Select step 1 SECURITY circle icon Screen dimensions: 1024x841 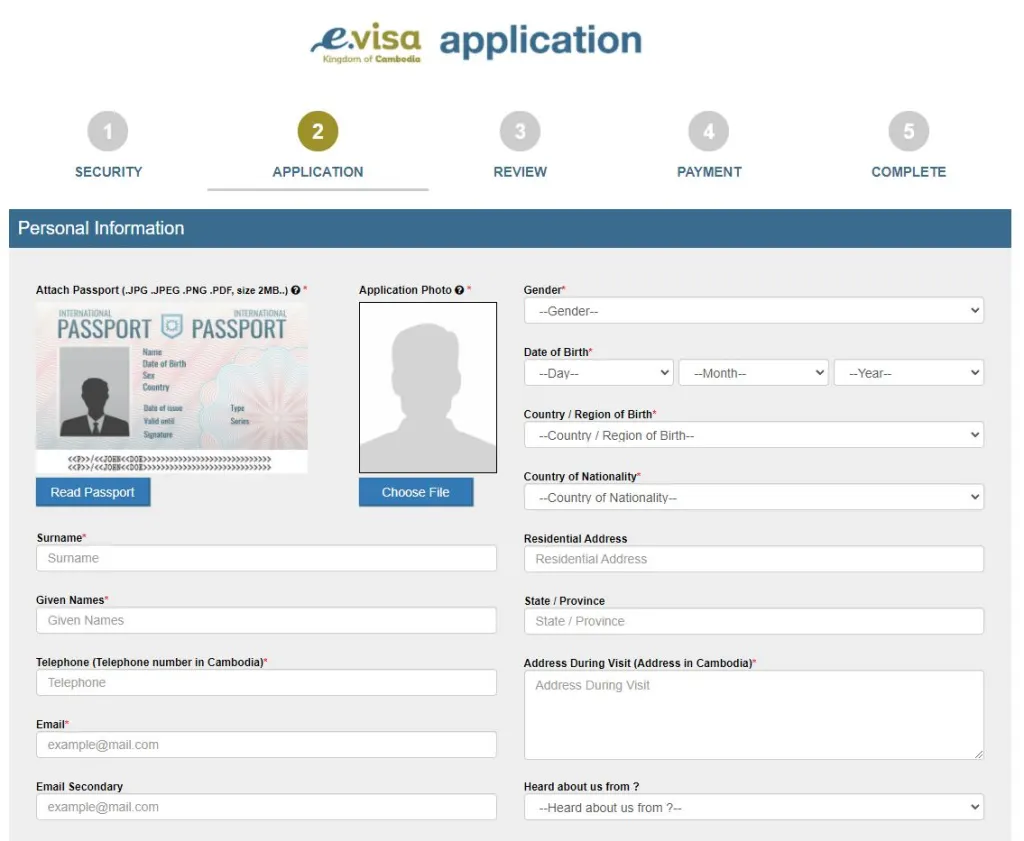108,131
